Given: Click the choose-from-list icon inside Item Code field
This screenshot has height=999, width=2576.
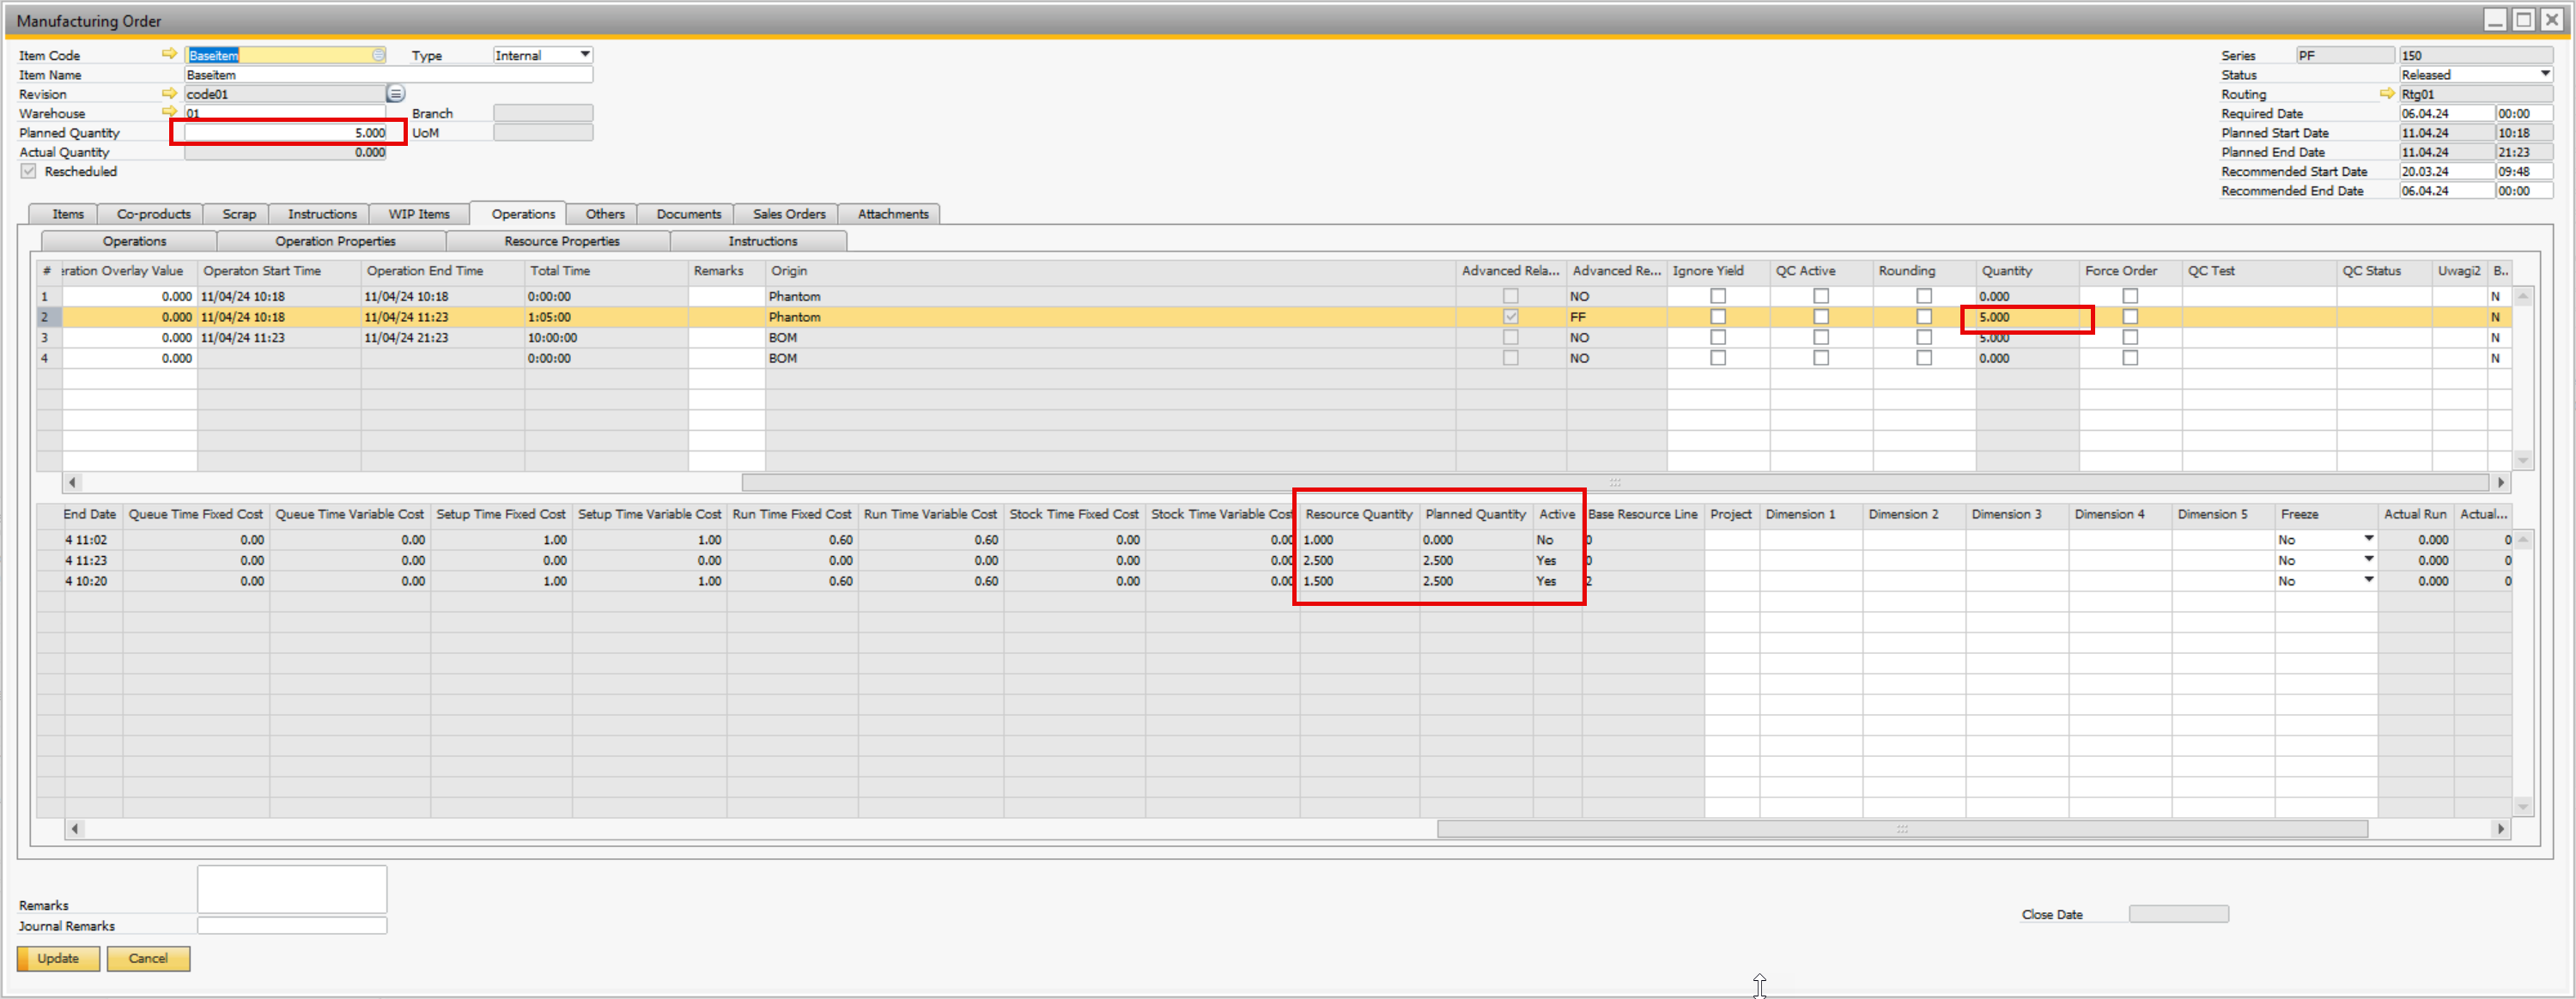Looking at the screenshot, I should tap(377, 55).
